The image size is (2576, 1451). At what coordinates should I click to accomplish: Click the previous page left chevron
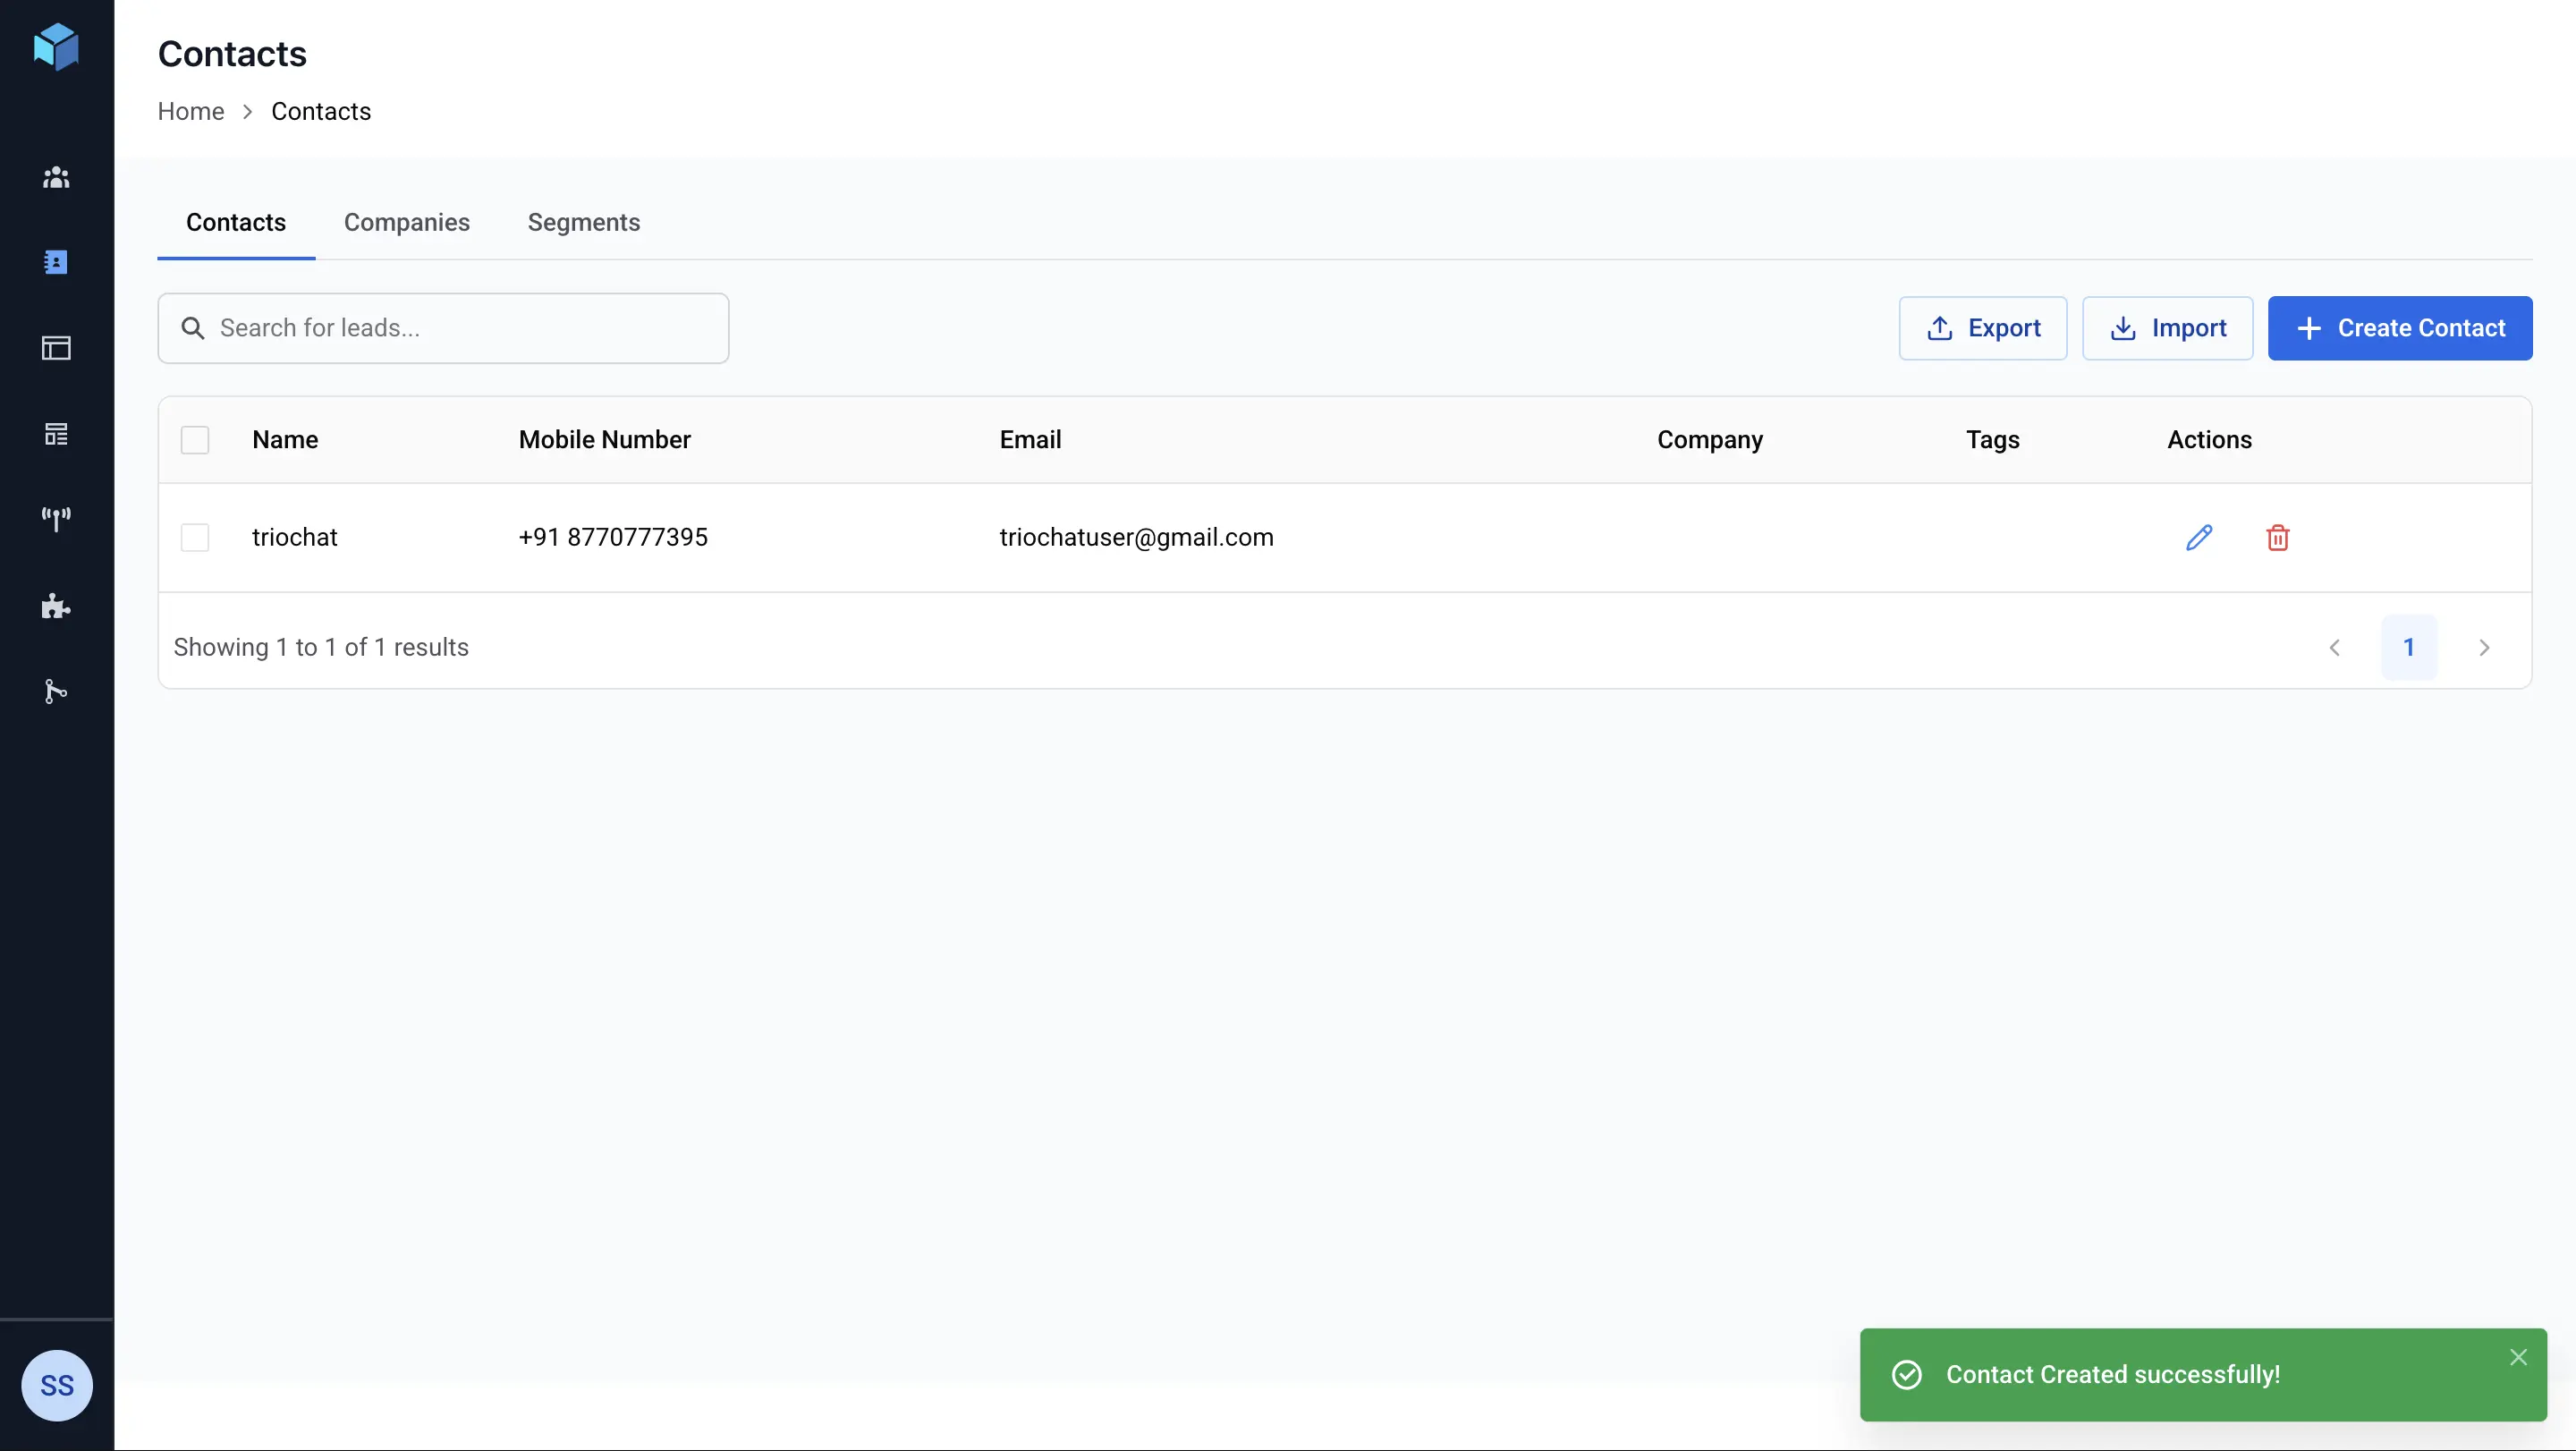click(x=2335, y=647)
